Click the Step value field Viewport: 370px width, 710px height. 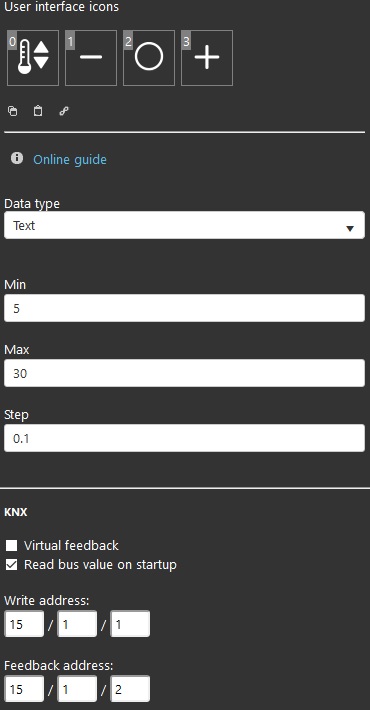pos(184,438)
